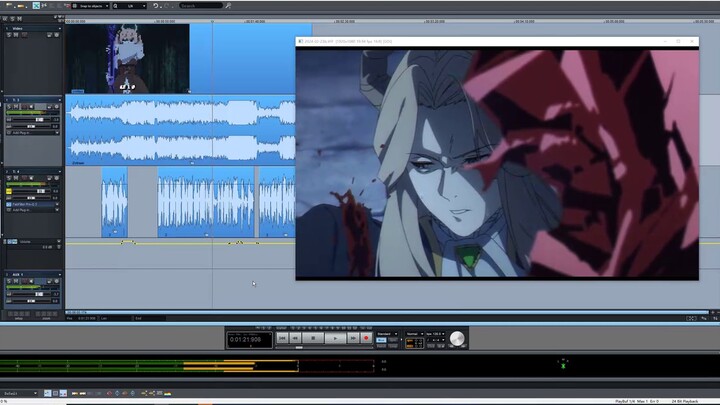Delete the Volume automation lane via trash icon
The width and height of the screenshot is (720, 405).
pyautogui.click(x=59, y=247)
